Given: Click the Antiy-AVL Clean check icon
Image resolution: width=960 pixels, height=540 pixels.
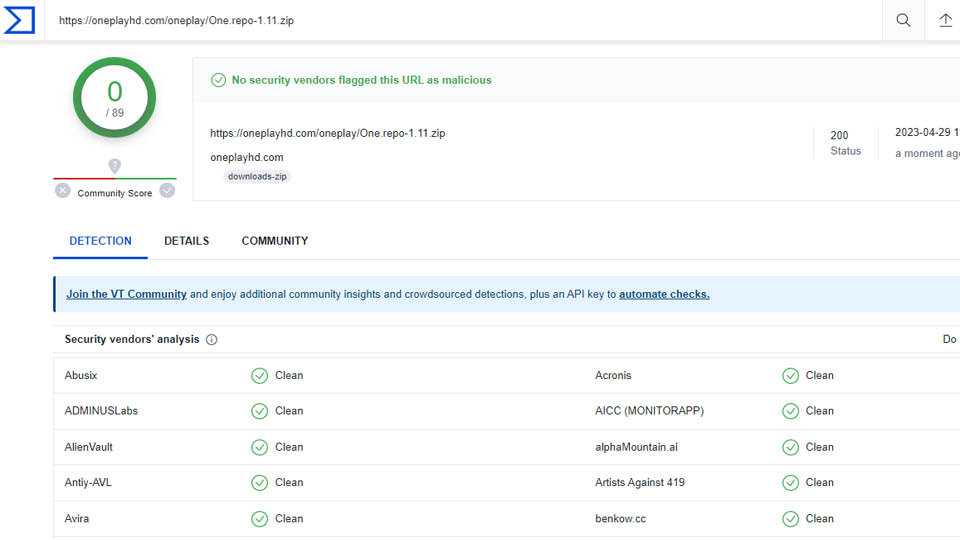Looking at the screenshot, I should 260,483.
